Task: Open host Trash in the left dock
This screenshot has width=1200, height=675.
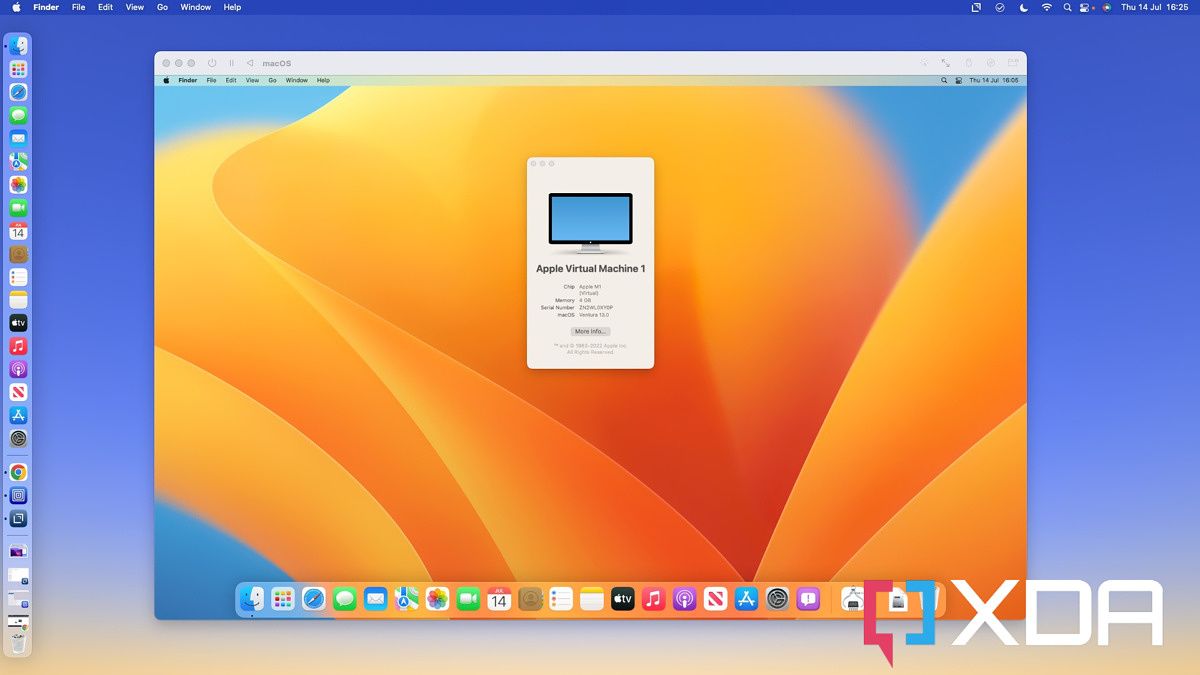Action: pos(18,644)
